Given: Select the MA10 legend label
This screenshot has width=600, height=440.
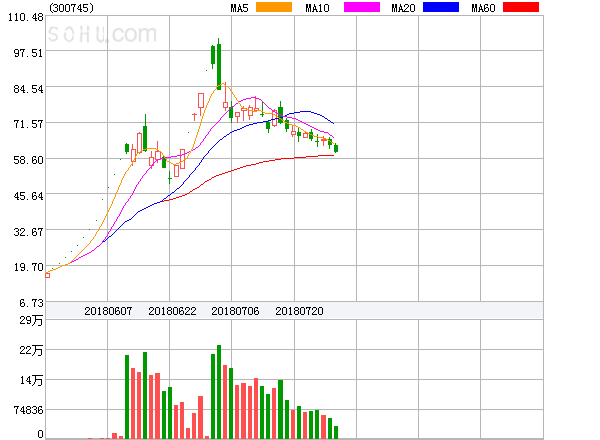Looking at the screenshot, I should click(x=317, y=8).
